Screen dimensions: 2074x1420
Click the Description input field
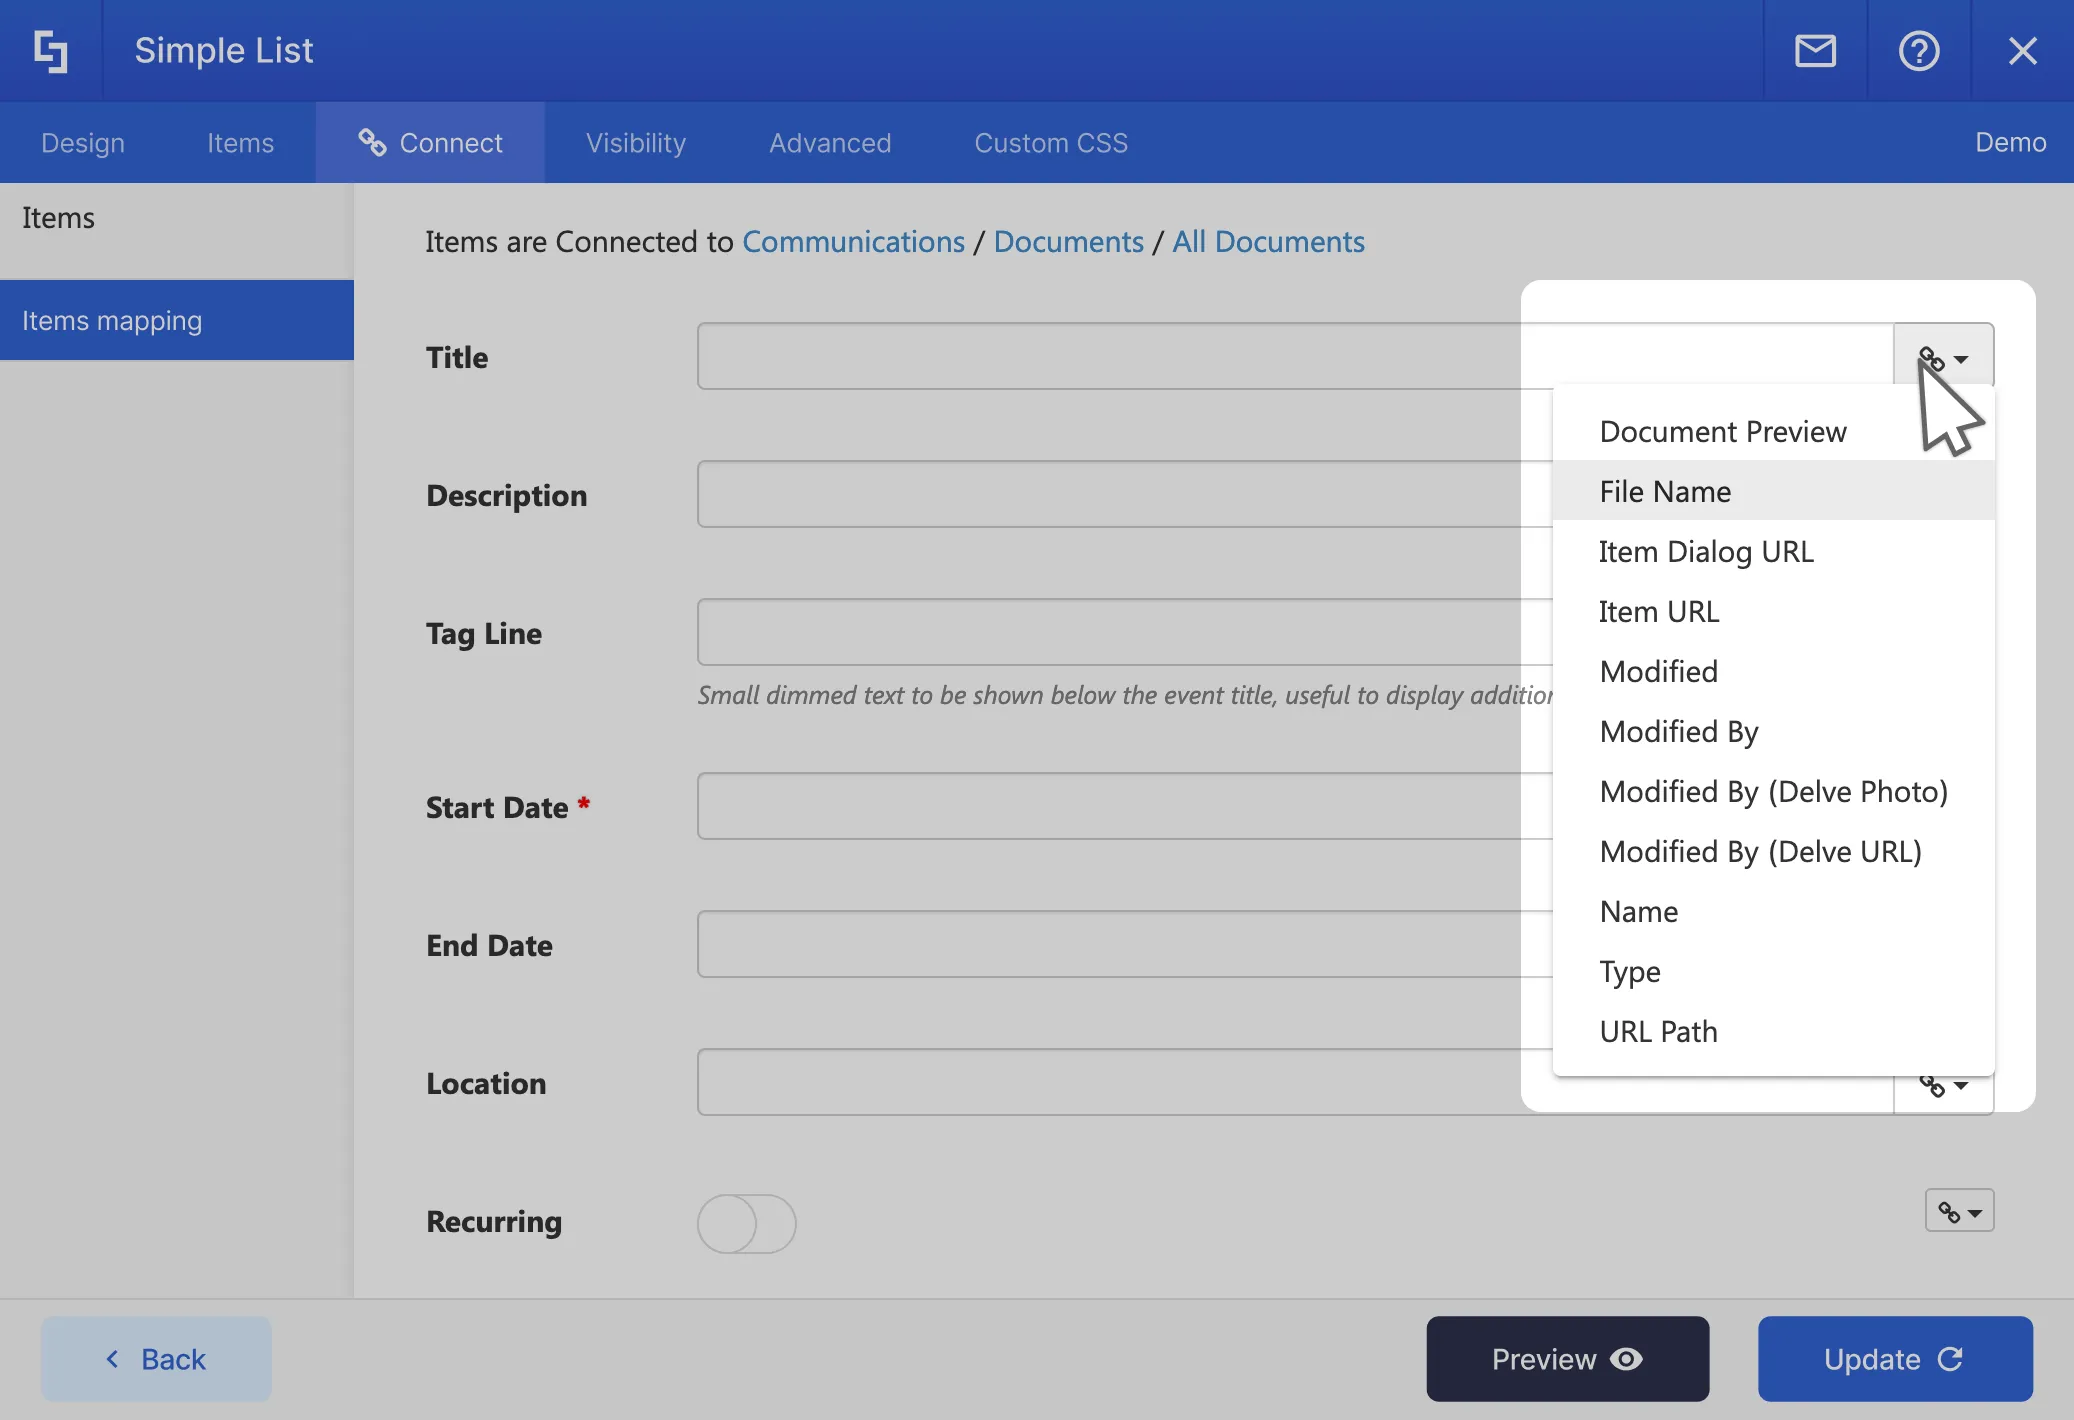1120,494
